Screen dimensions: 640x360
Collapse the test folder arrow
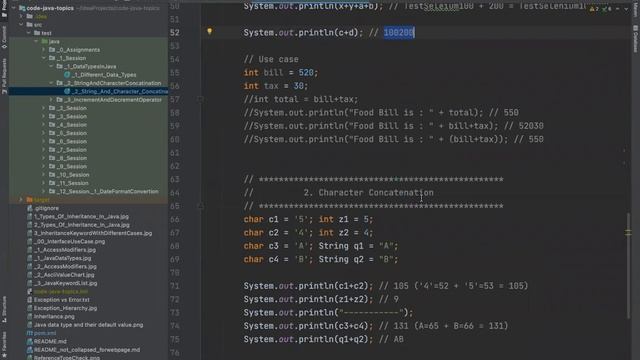(29, 33)
